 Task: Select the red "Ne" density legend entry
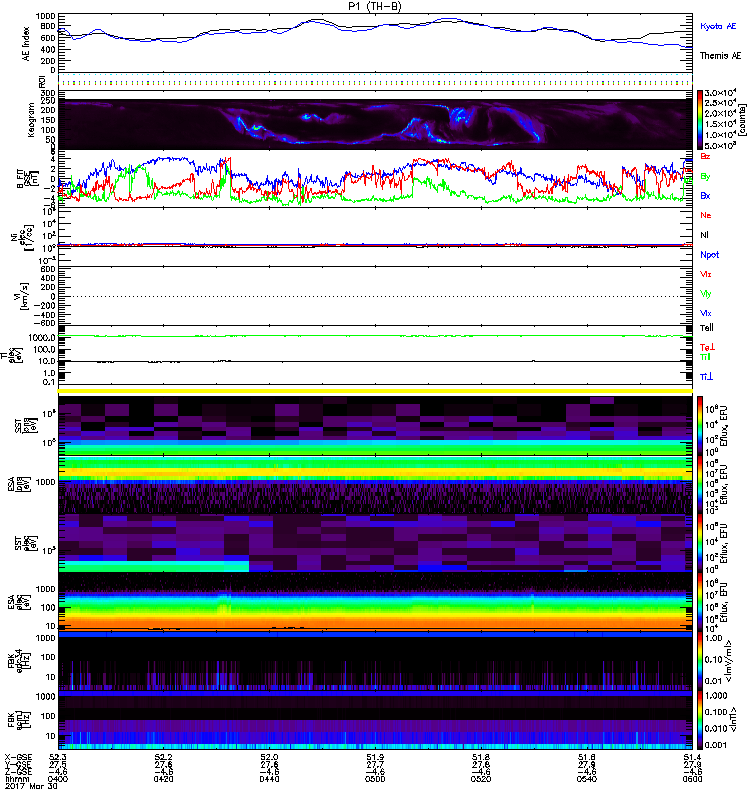pyautogui.click(x=706, y=215)
